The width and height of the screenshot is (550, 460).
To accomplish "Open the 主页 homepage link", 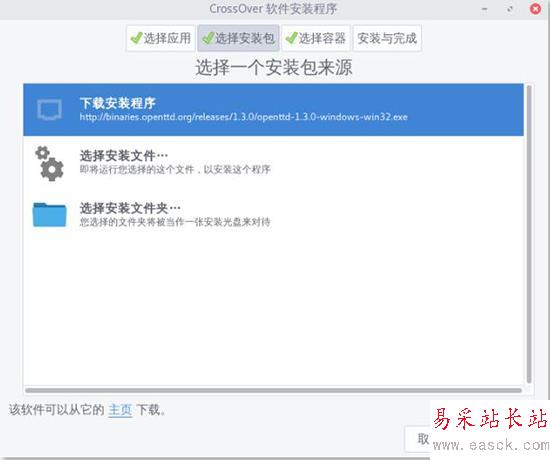I will coord(120,409).
